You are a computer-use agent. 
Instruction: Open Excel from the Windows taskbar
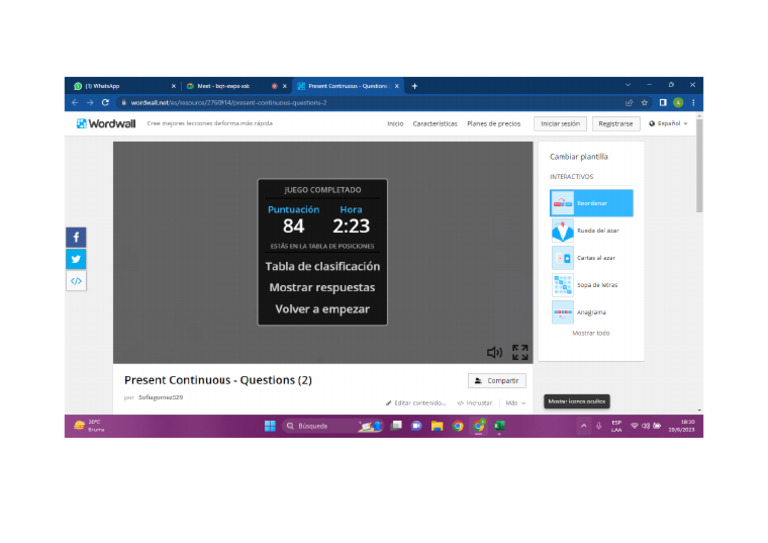(x=499, y=426)
